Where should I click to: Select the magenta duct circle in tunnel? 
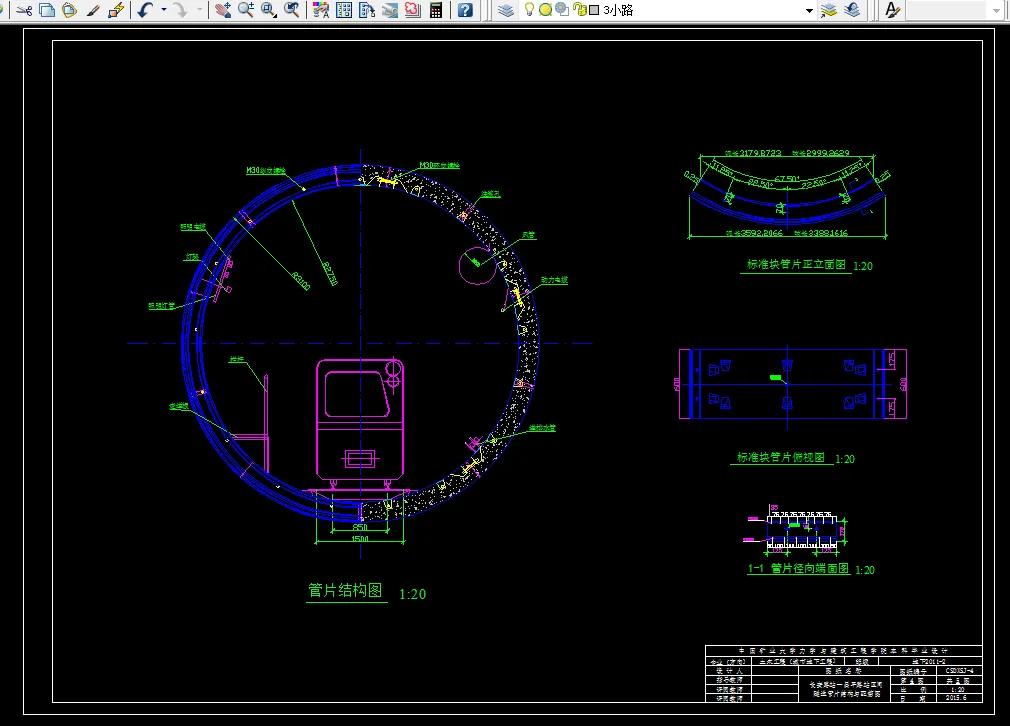[477, 264]
